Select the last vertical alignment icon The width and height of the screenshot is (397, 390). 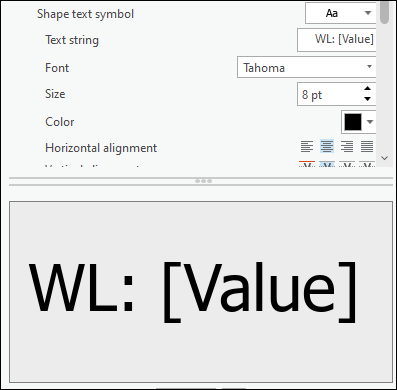click(367, 164)
